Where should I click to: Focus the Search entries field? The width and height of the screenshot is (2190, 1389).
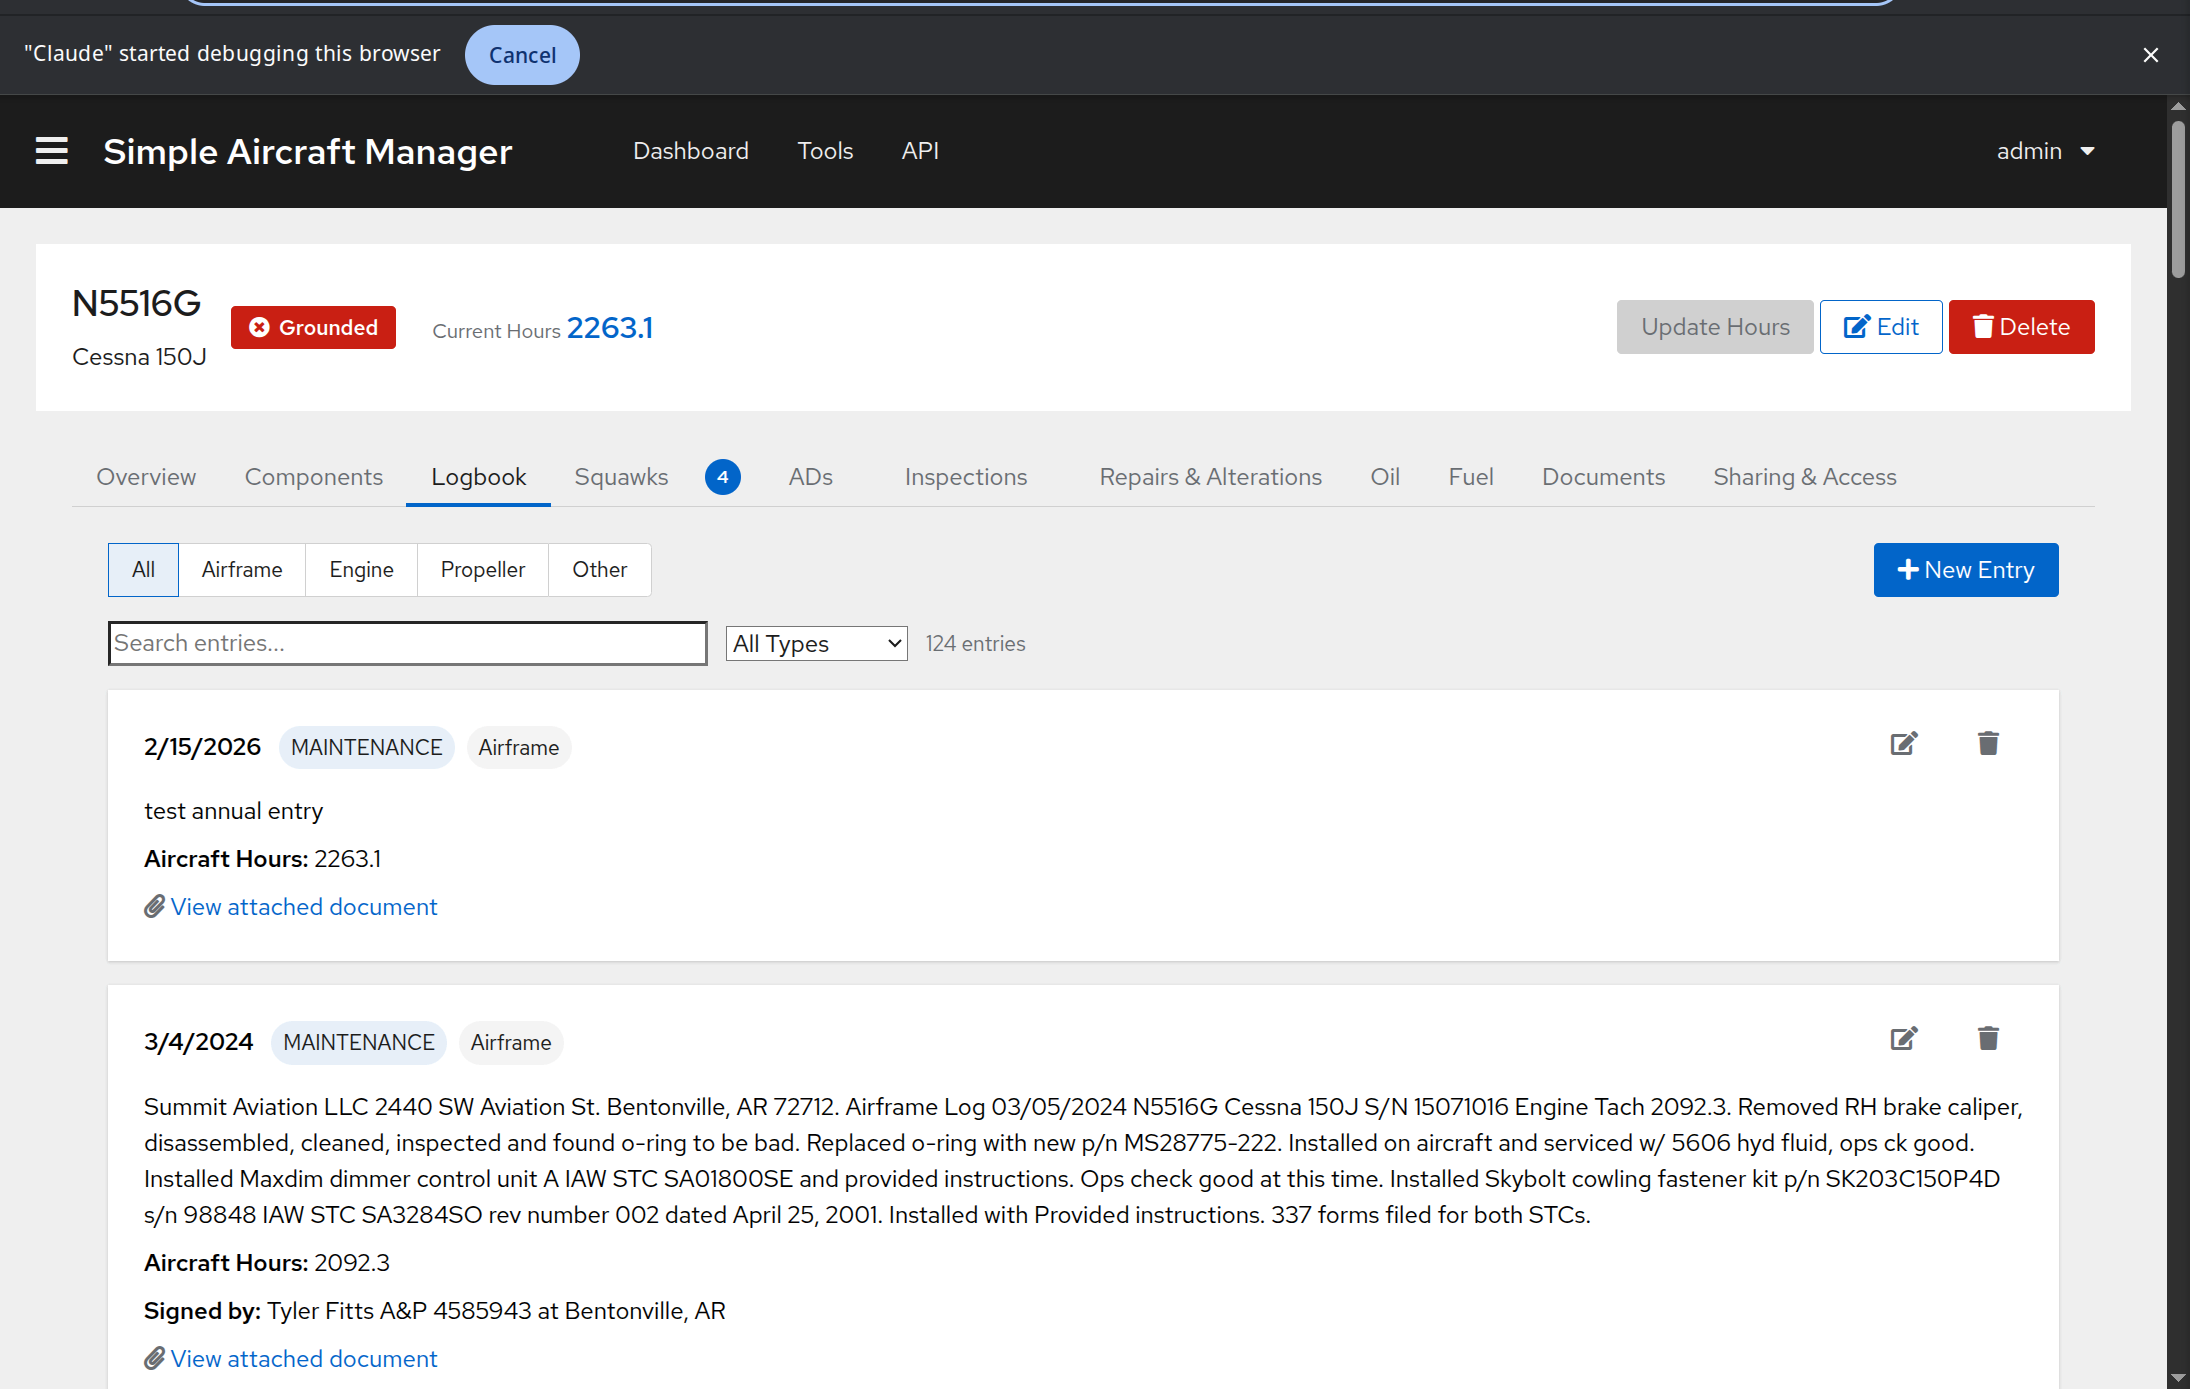click(x=407, y=644)
